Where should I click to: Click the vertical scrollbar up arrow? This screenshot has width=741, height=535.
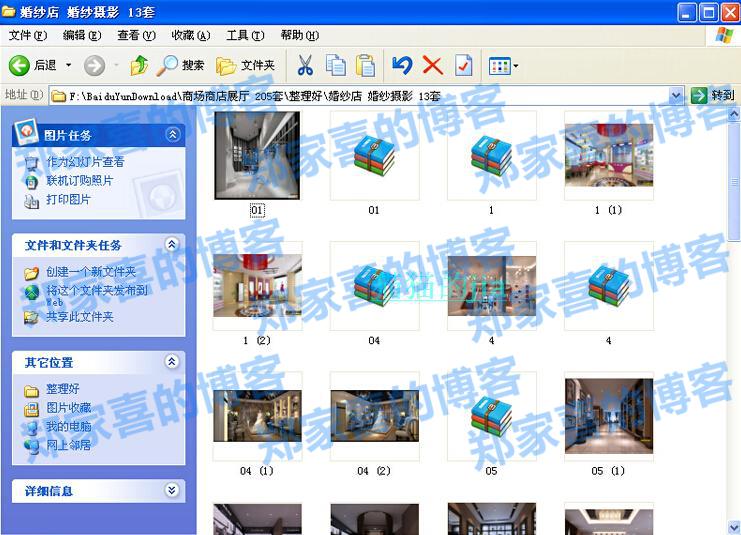tap(734, 114)
